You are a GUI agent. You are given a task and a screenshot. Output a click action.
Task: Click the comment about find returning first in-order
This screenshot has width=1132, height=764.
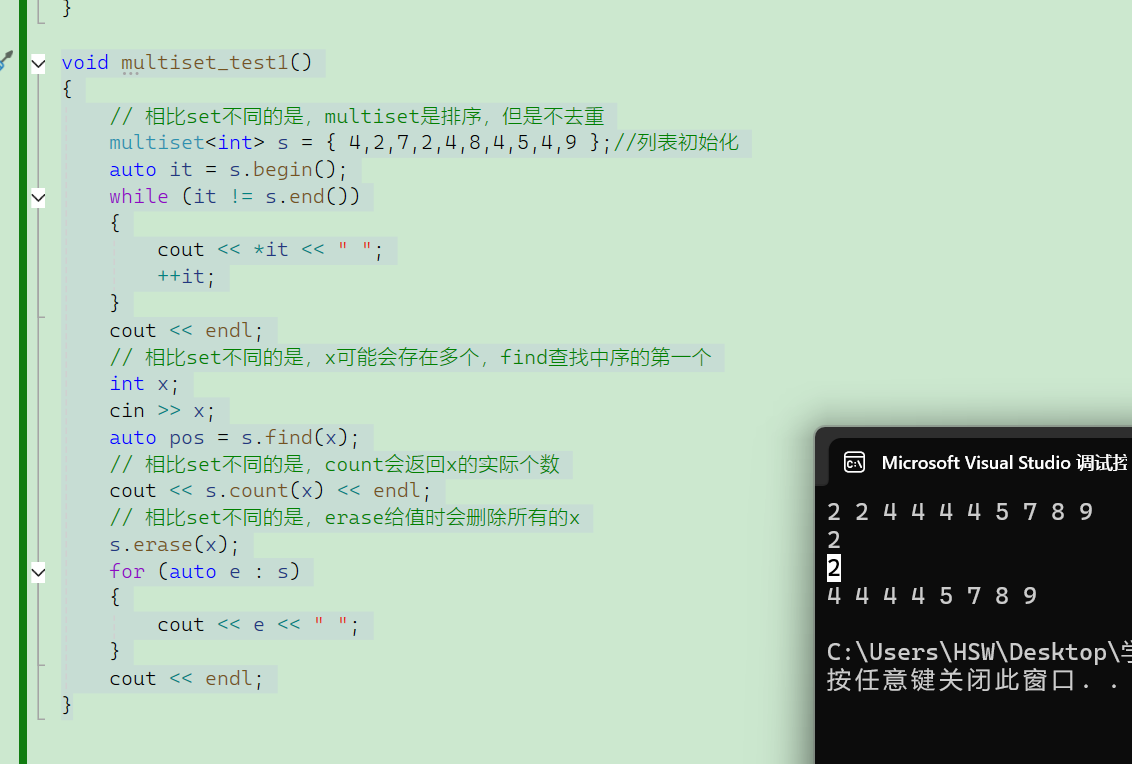click(x=410, y=357)
